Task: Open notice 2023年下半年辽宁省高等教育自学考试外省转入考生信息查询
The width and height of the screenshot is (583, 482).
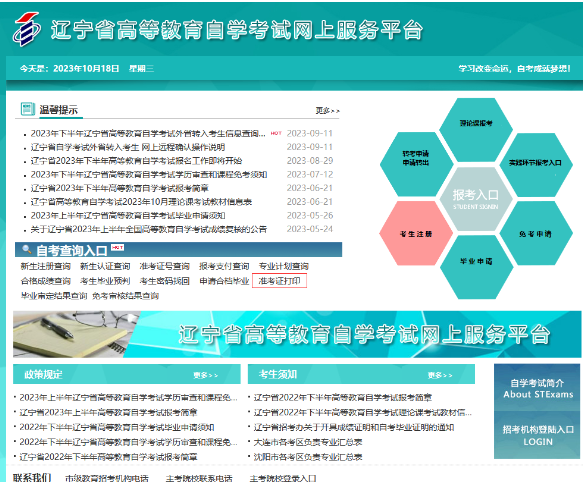Action: [x=148, y=133]
